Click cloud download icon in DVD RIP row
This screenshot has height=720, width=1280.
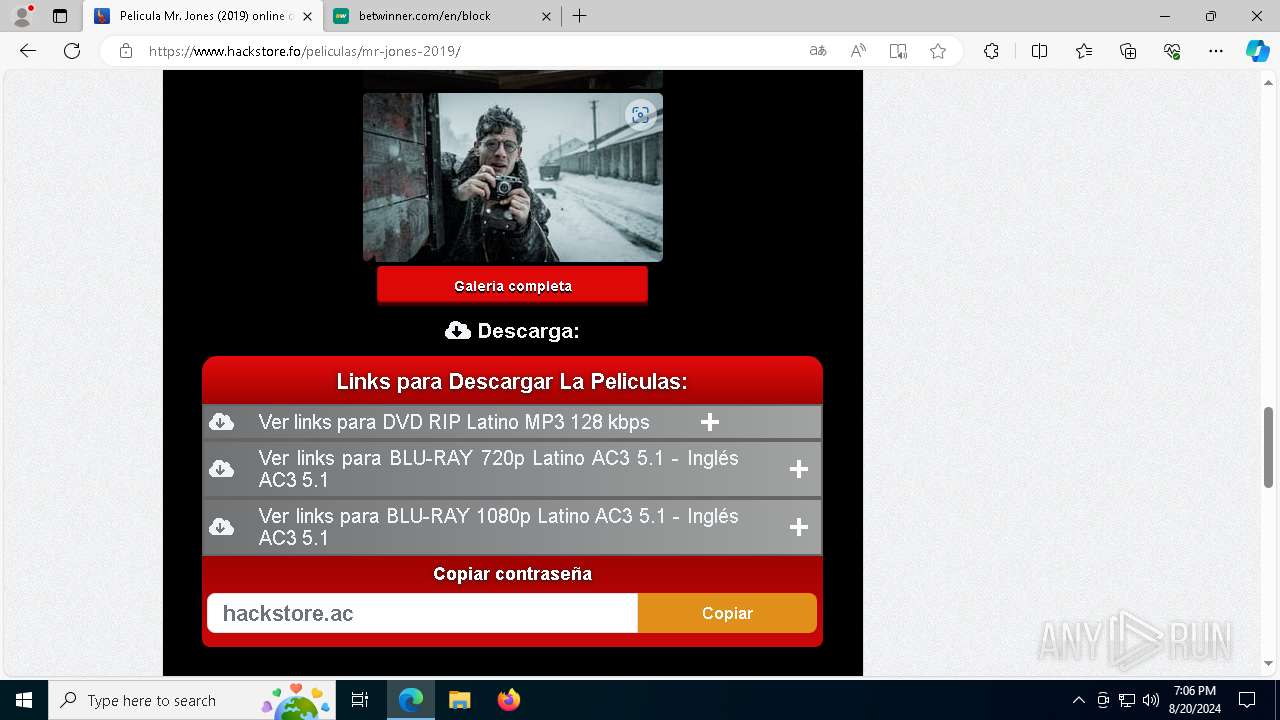(221, 422)
